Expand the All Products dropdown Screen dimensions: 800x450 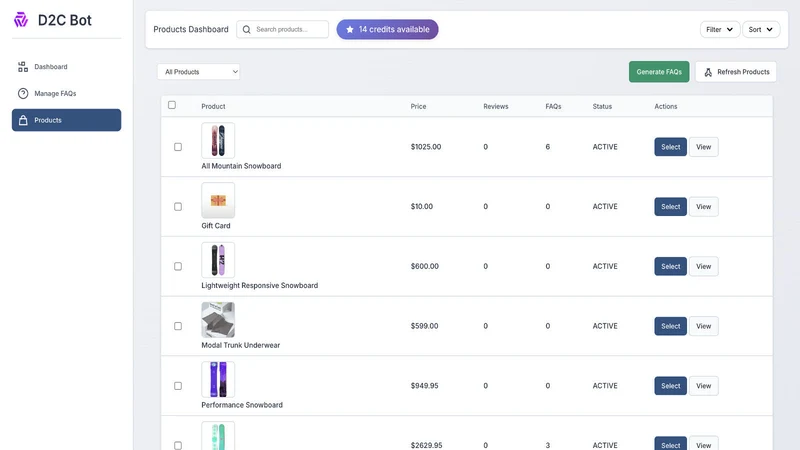[198, 72]
